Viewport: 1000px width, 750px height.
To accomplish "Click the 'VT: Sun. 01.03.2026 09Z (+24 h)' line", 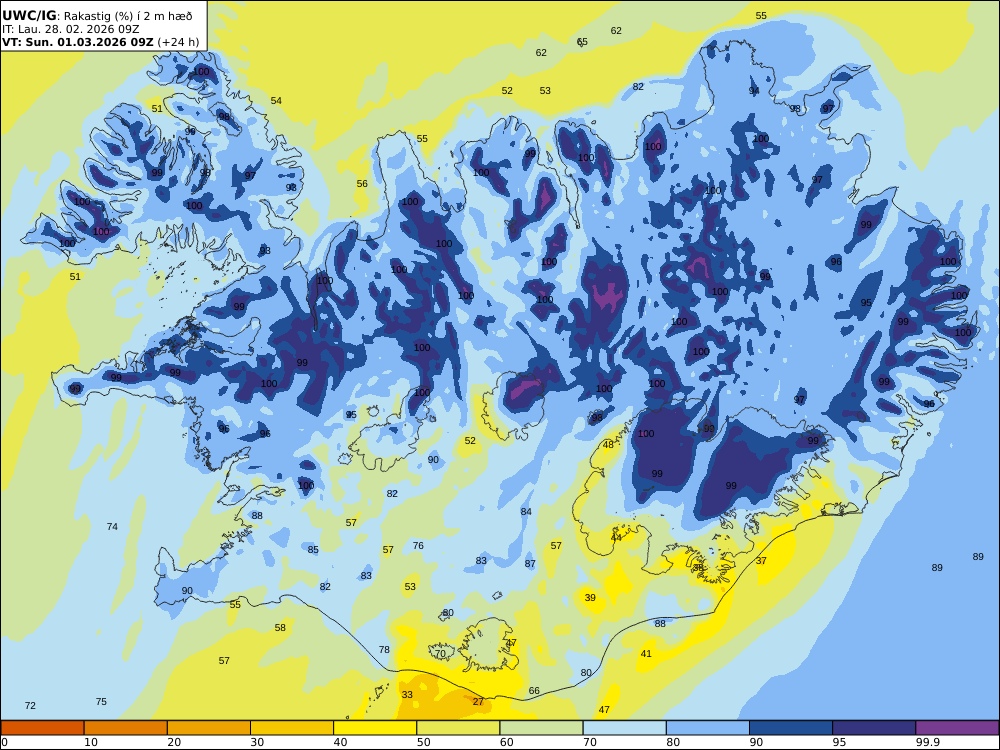I will 100,42.
